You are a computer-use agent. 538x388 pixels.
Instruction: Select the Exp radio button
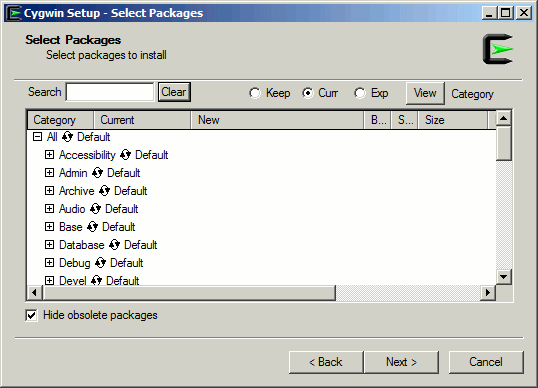click(360, 93)
